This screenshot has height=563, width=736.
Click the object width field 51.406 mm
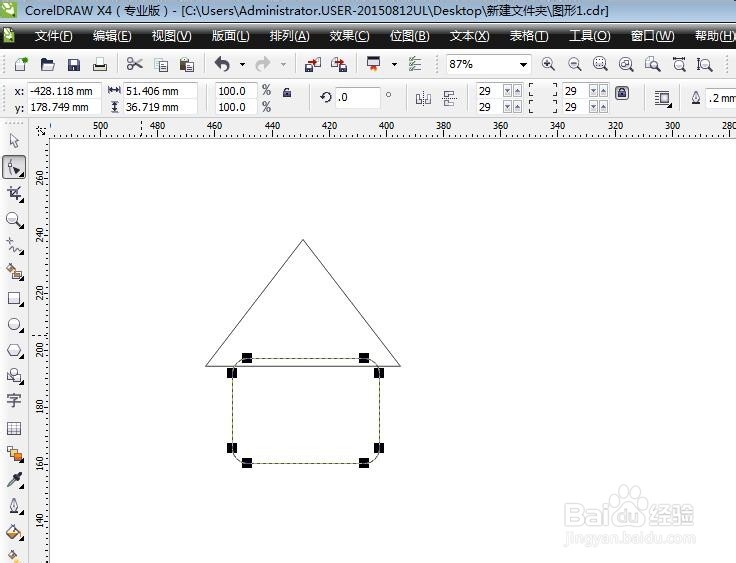point(160,91)
